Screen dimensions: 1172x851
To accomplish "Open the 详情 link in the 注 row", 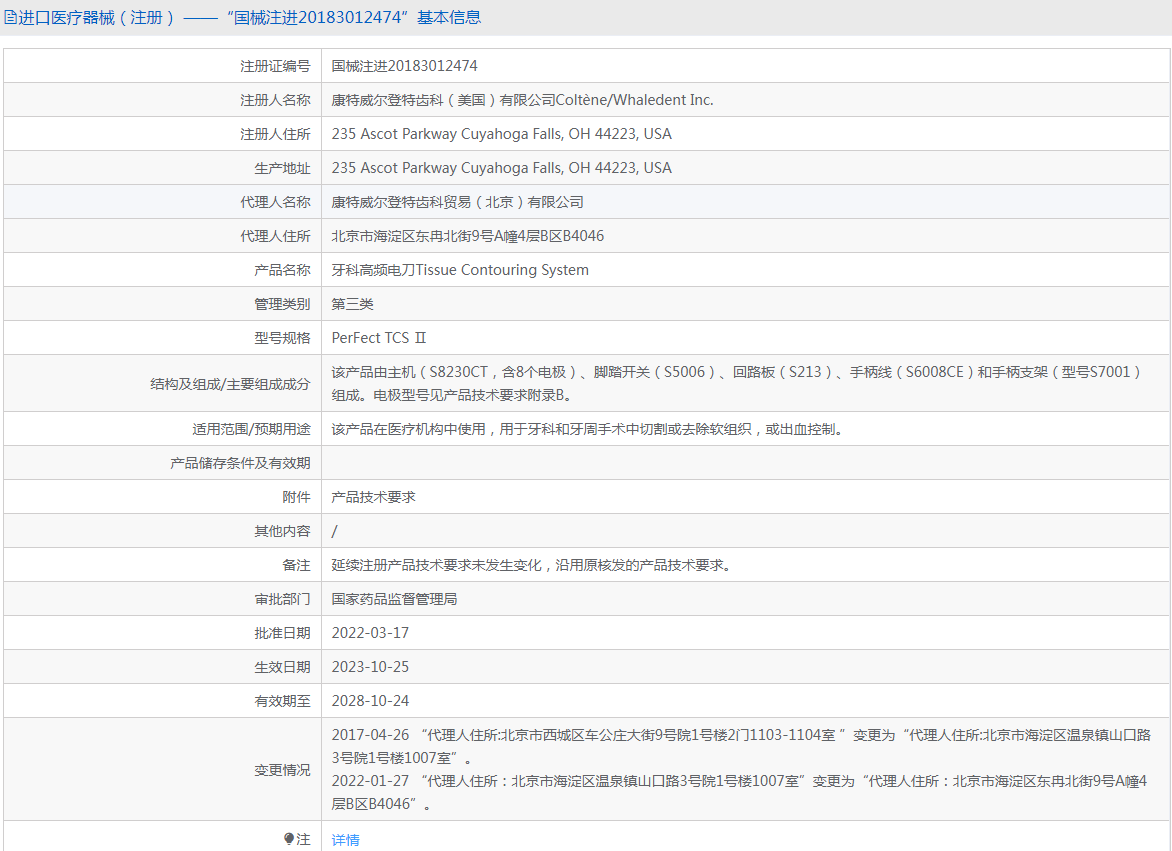I will (x=345, y=840).
